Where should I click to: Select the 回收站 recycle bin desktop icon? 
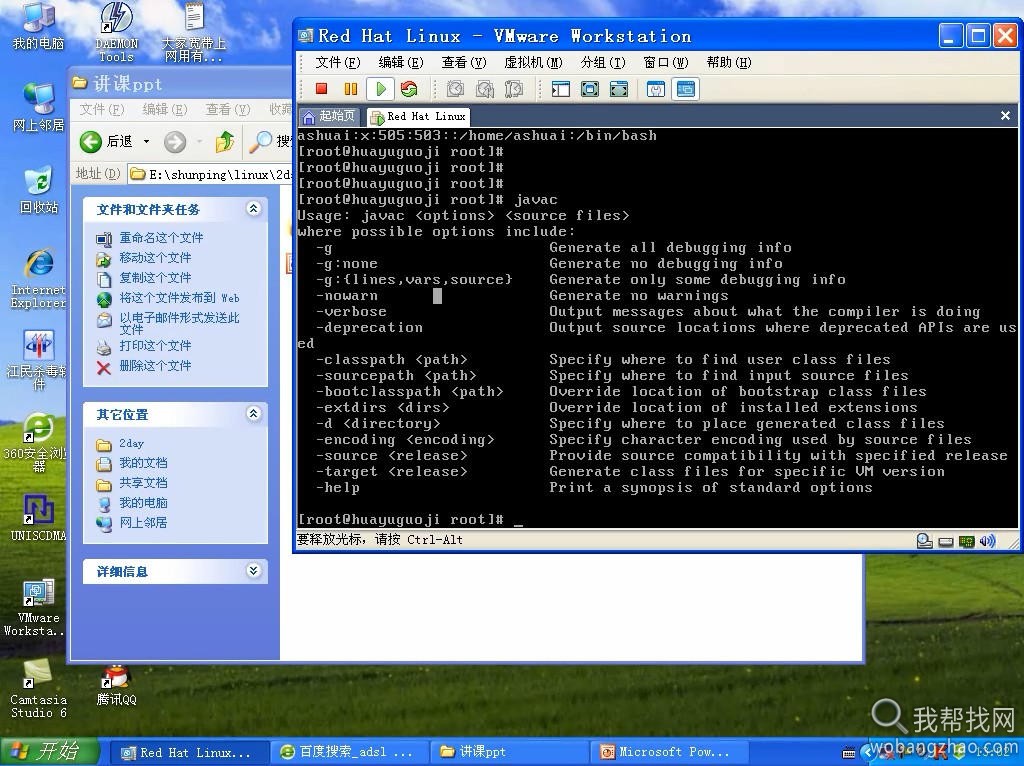[x=39, y=190]
